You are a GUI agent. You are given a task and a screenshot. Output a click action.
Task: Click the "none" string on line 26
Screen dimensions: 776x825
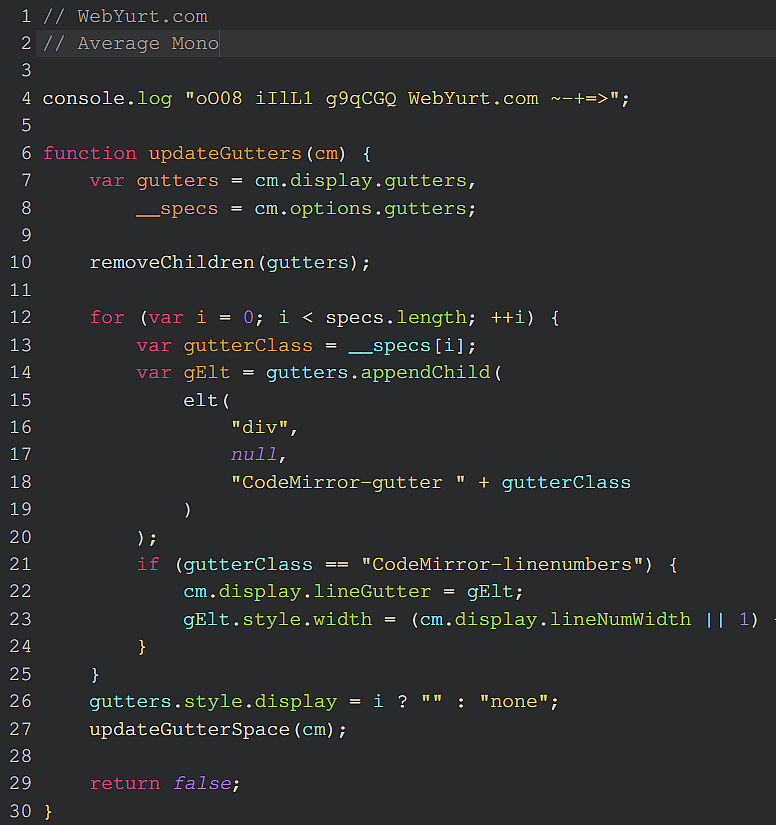click(514, 701)
